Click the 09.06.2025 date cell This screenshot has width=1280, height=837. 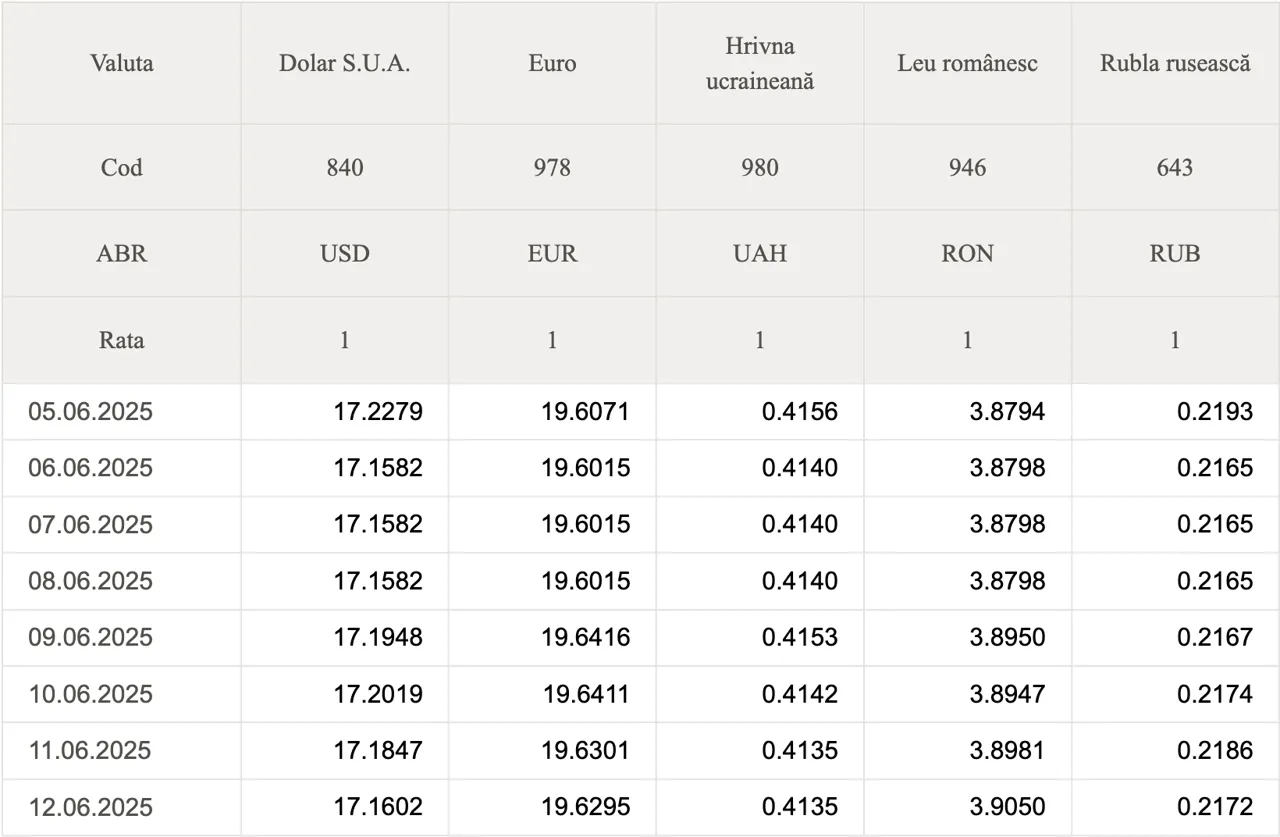tap(90, 637)
